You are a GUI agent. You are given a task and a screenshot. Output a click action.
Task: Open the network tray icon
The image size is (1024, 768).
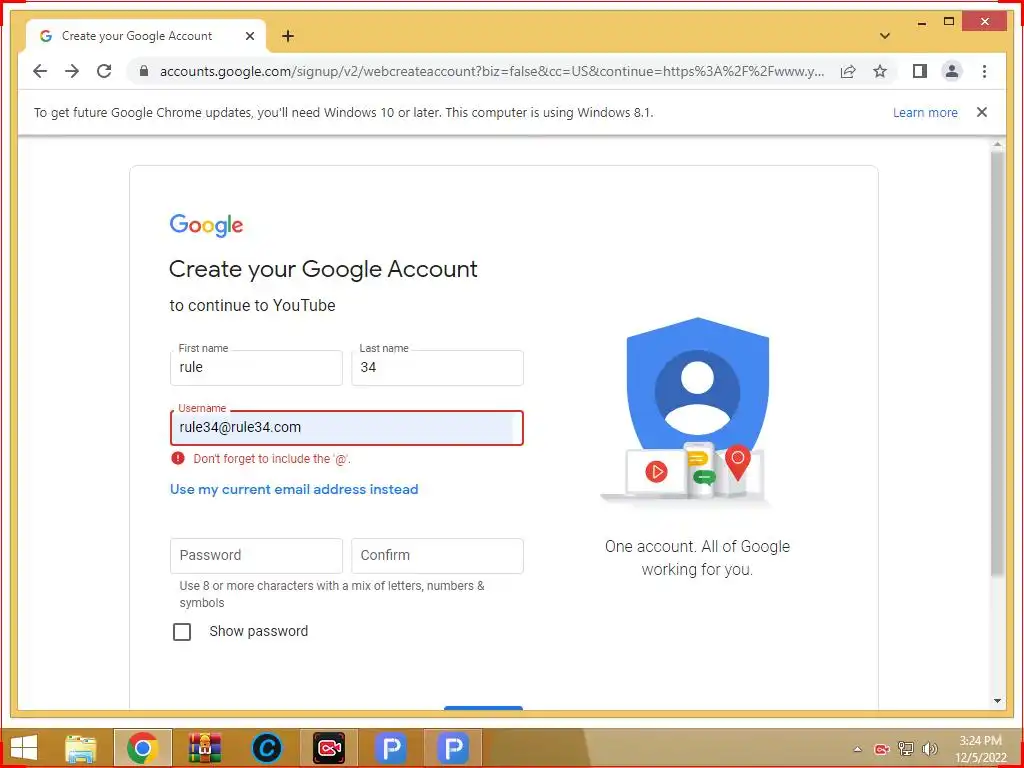coord(905,749)
